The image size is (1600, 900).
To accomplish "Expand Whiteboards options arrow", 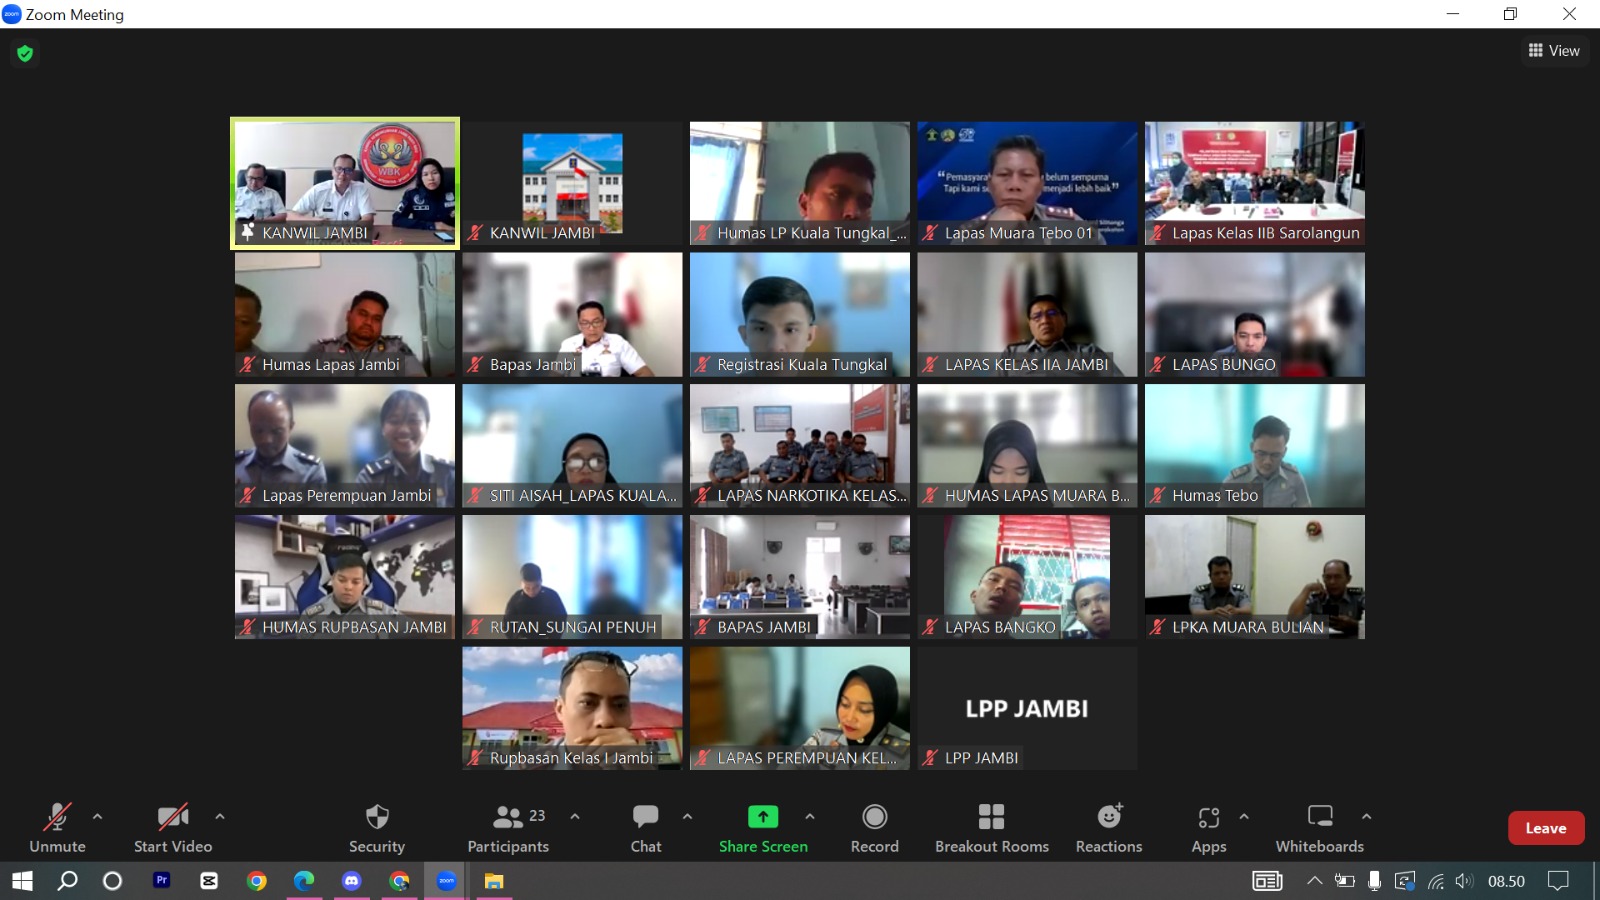I will coord(1366,816).
